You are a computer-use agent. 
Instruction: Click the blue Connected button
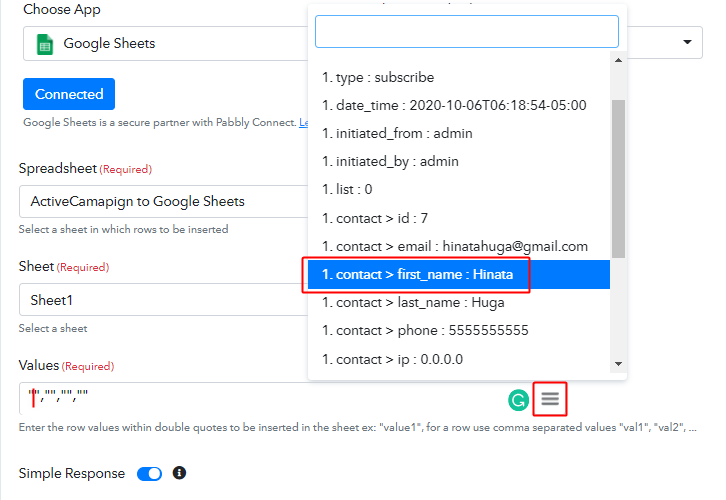(x=69, y=94)
